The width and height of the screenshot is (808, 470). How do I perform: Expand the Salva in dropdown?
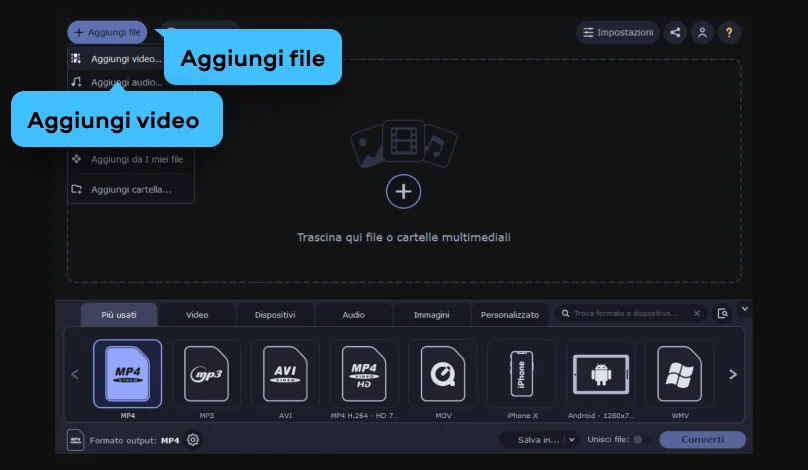click(572, 440)
